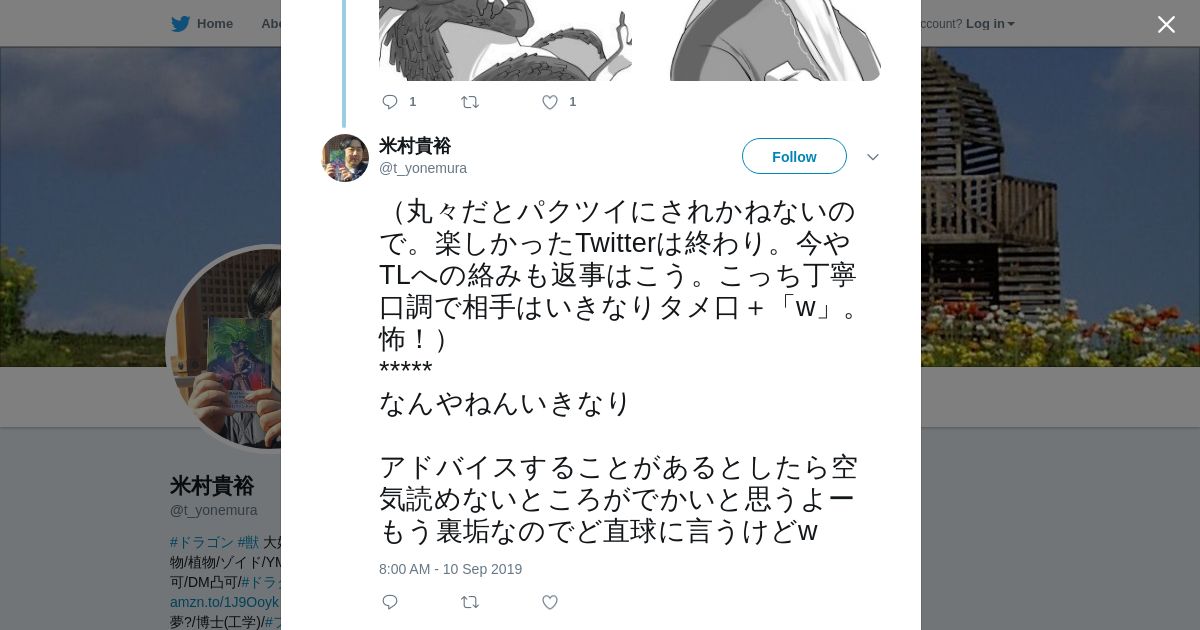Click the Twitter bird Home icon
This screenshot has height=630, width=1200.
click(180, 24)
